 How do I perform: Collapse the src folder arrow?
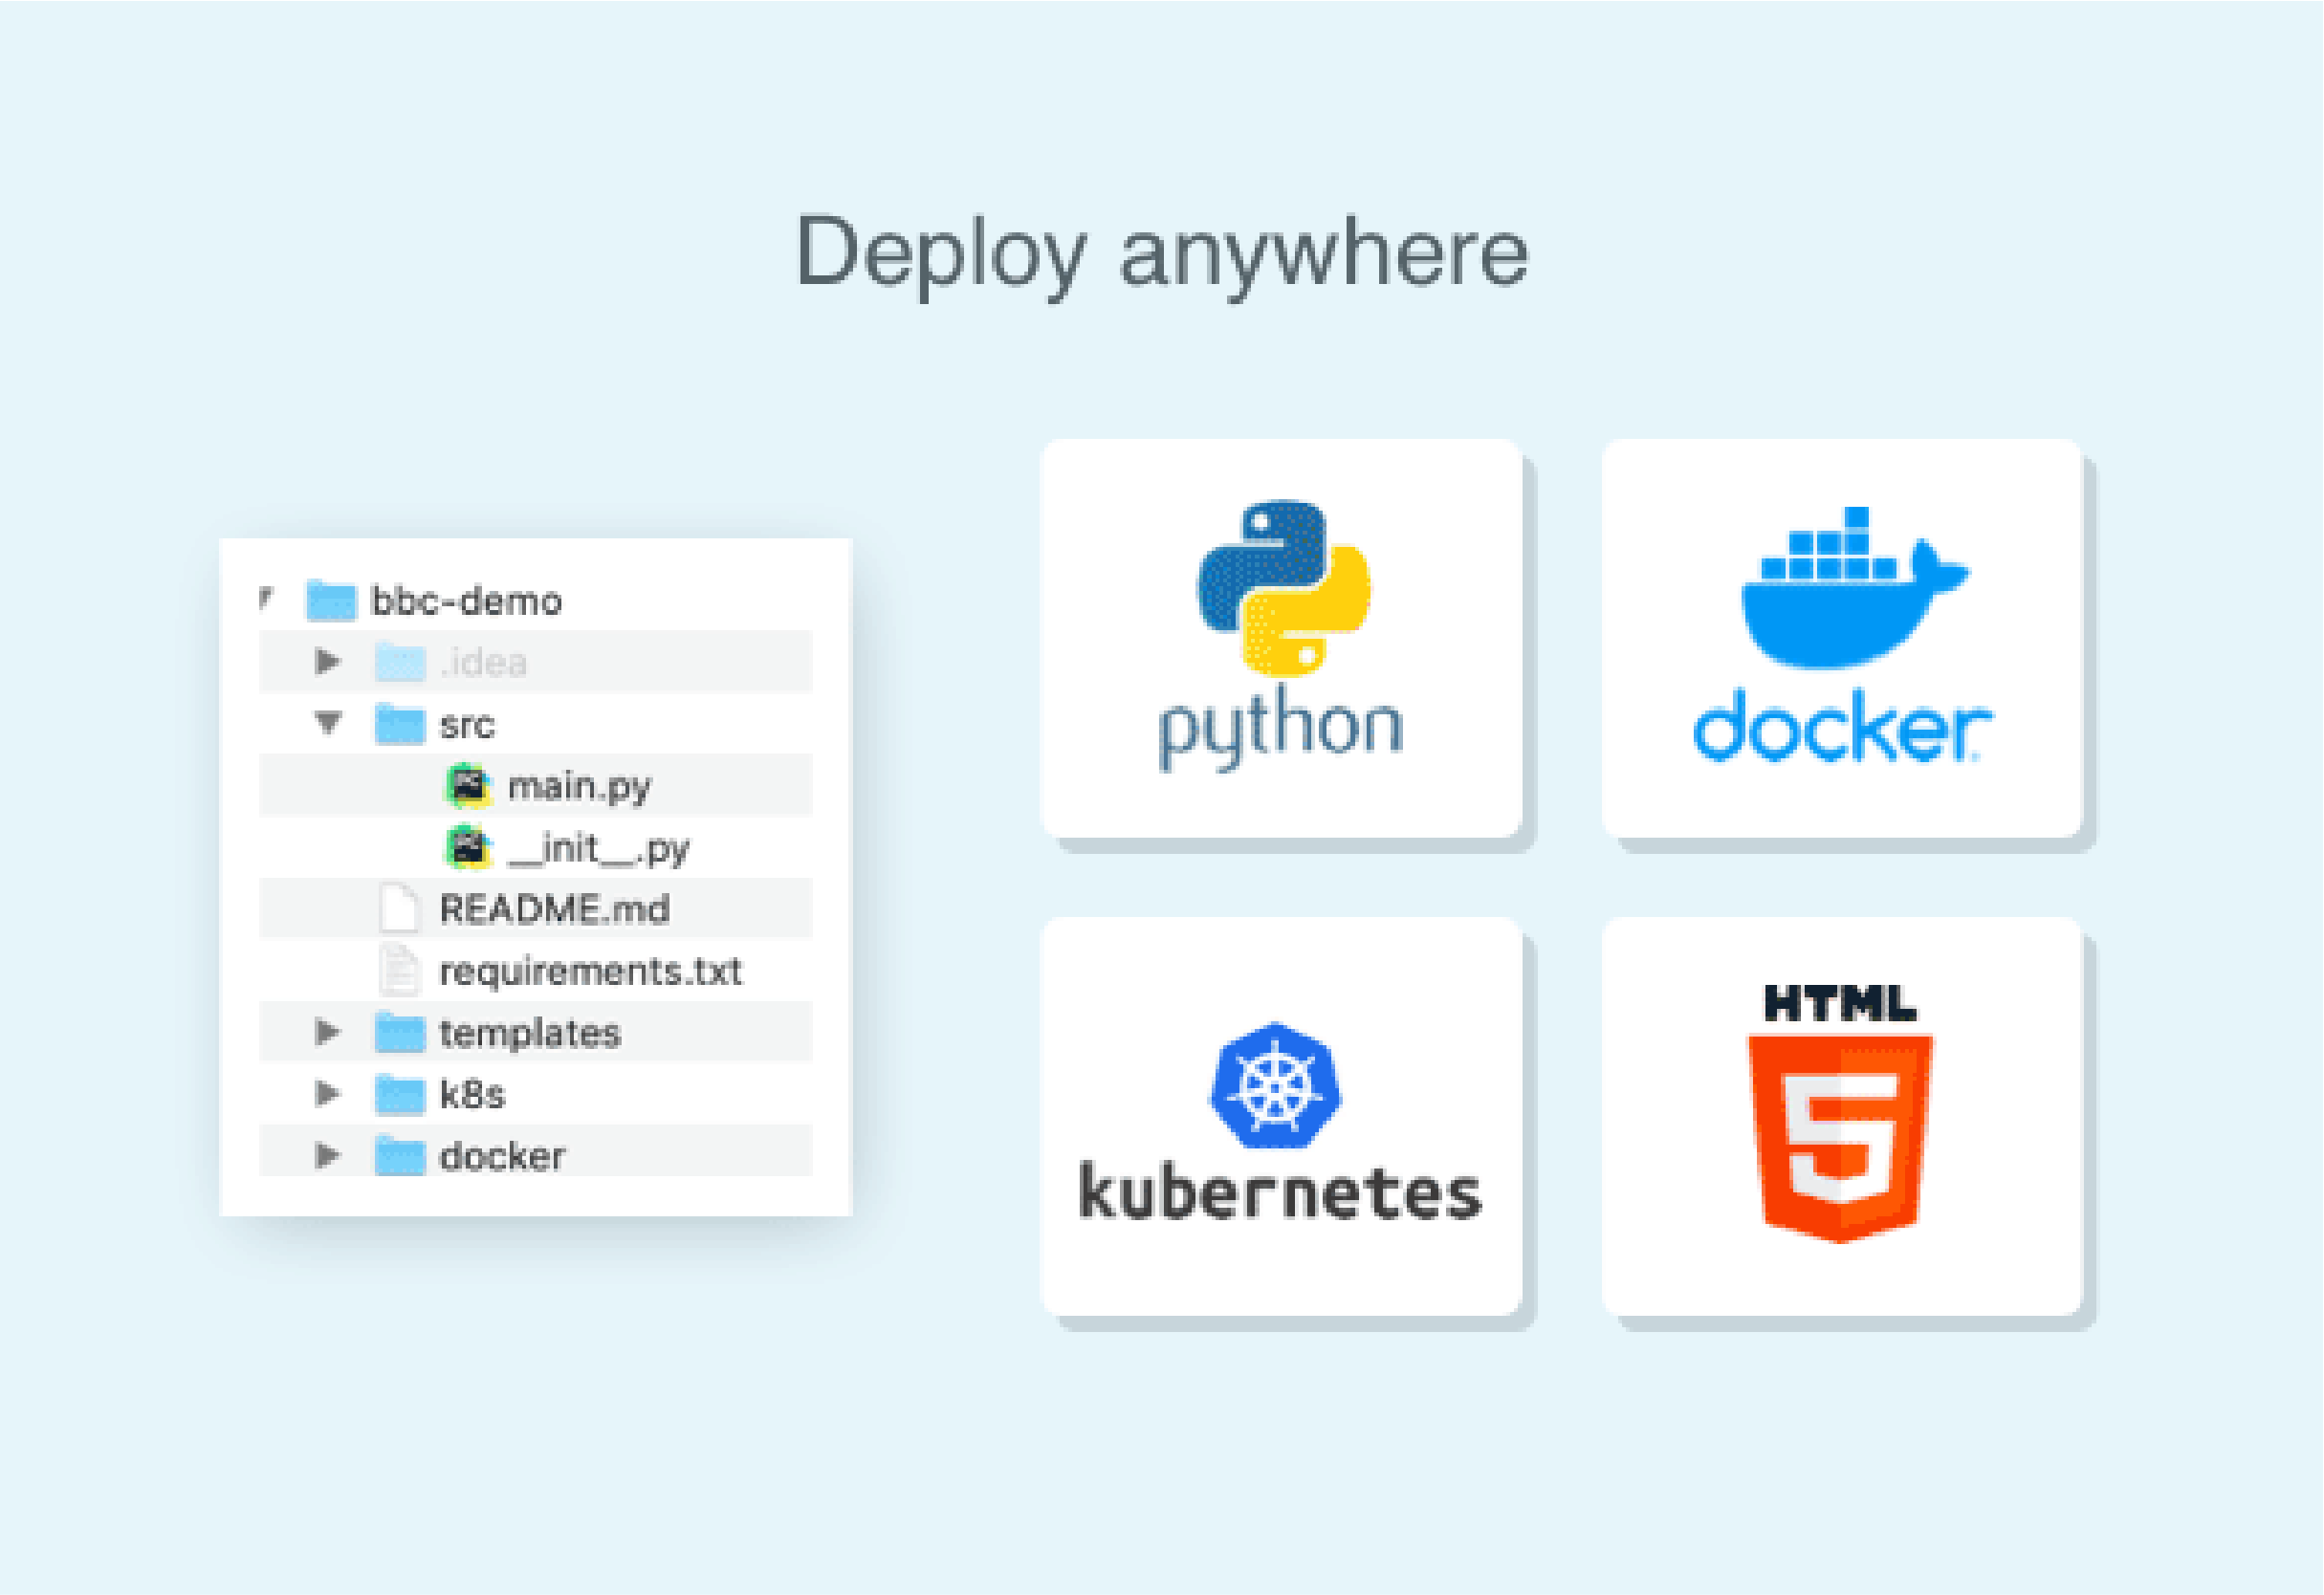327,722
